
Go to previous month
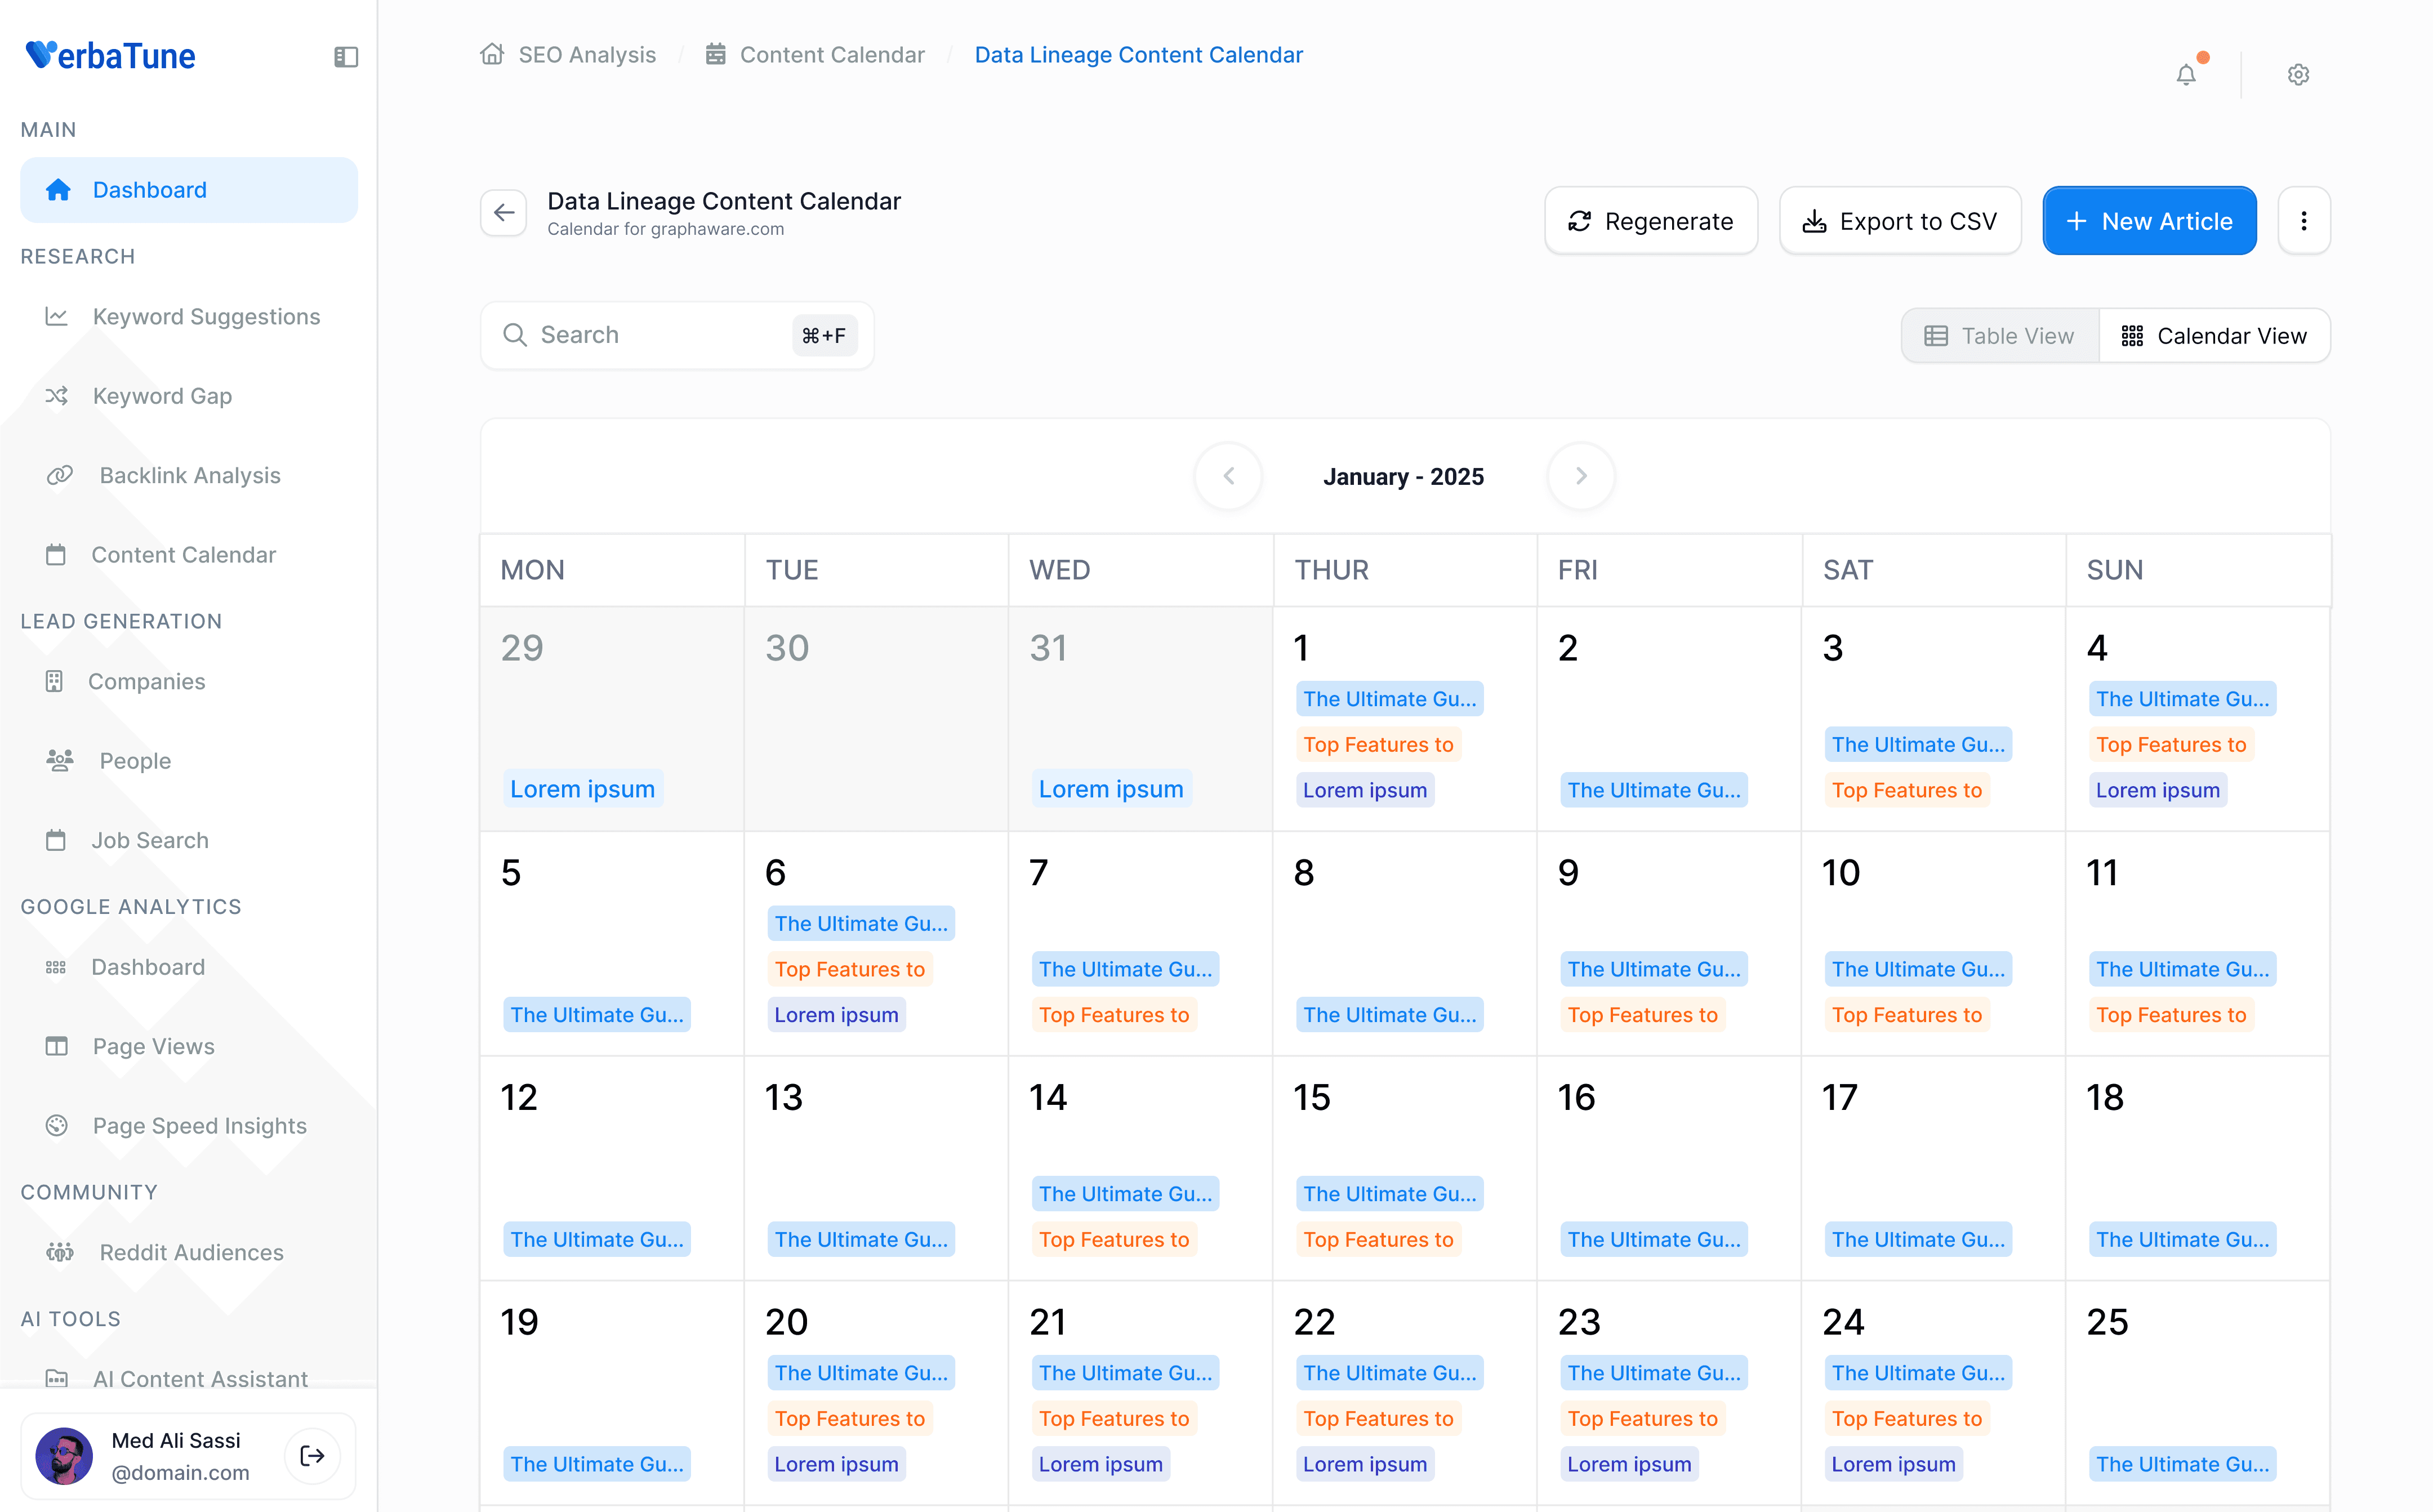(x=1228, y=476)
